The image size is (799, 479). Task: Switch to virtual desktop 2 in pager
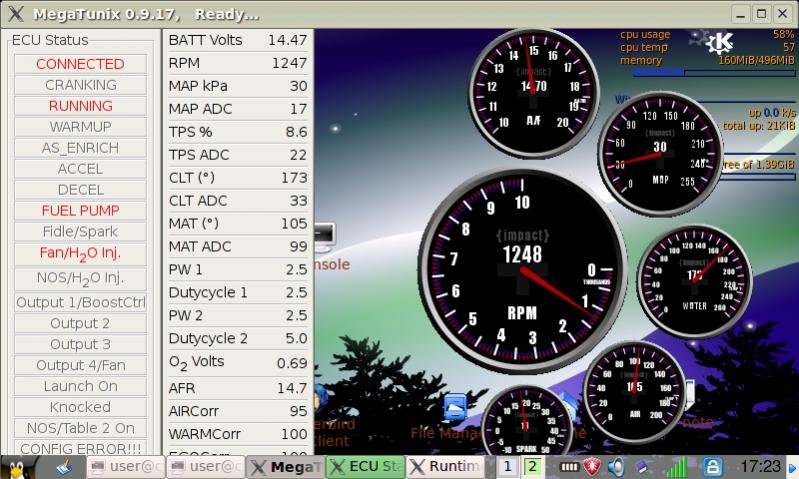[532, 467]
